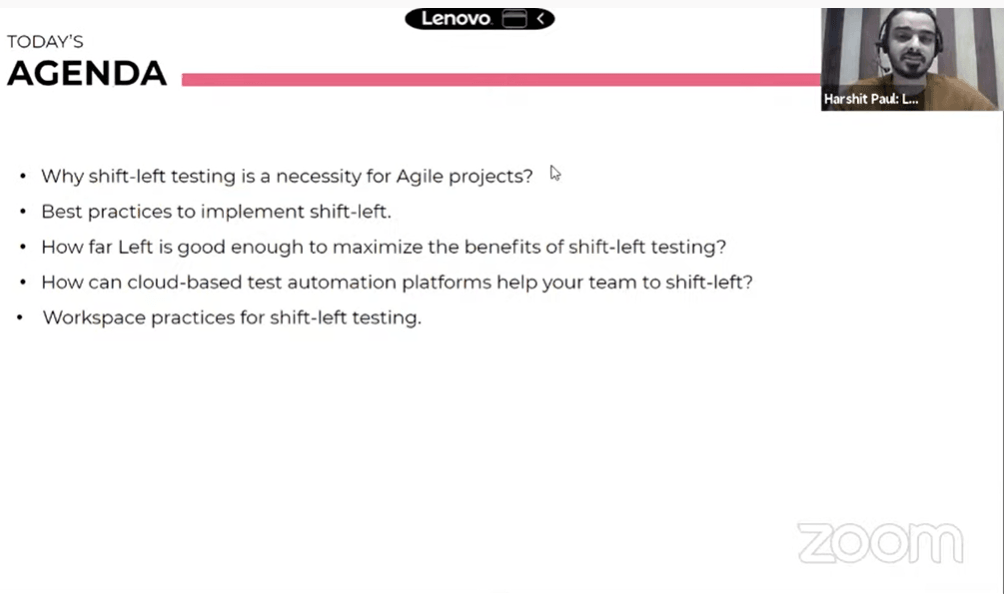Select 'Best practices to implement shift-left' line
Screen dimensions: 1004x594
[216, 212]
